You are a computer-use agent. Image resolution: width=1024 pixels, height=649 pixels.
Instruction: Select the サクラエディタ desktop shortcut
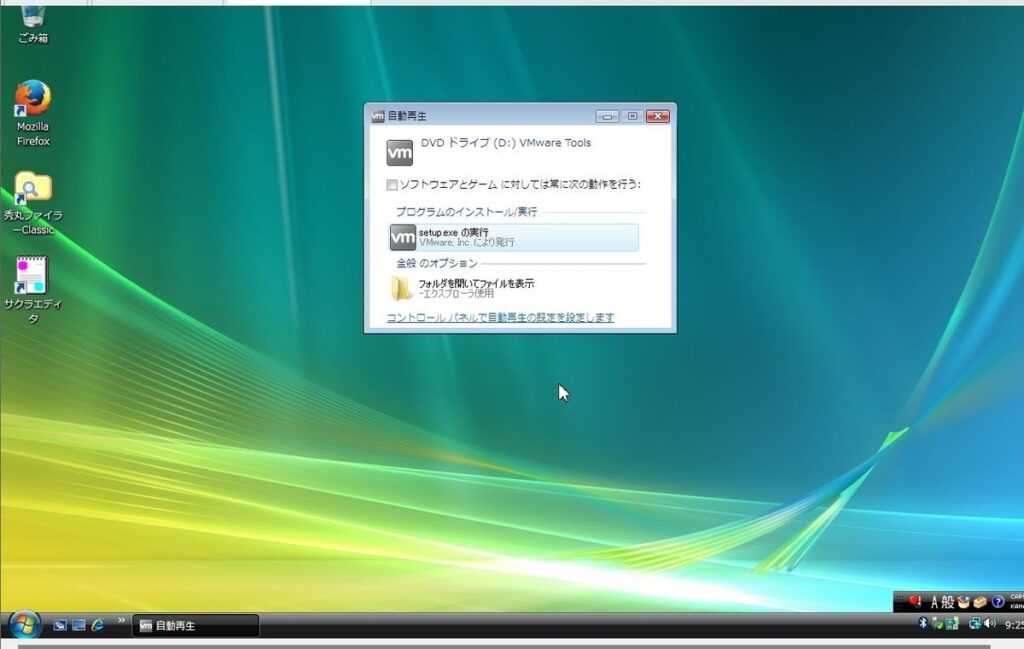click(33, 291)
